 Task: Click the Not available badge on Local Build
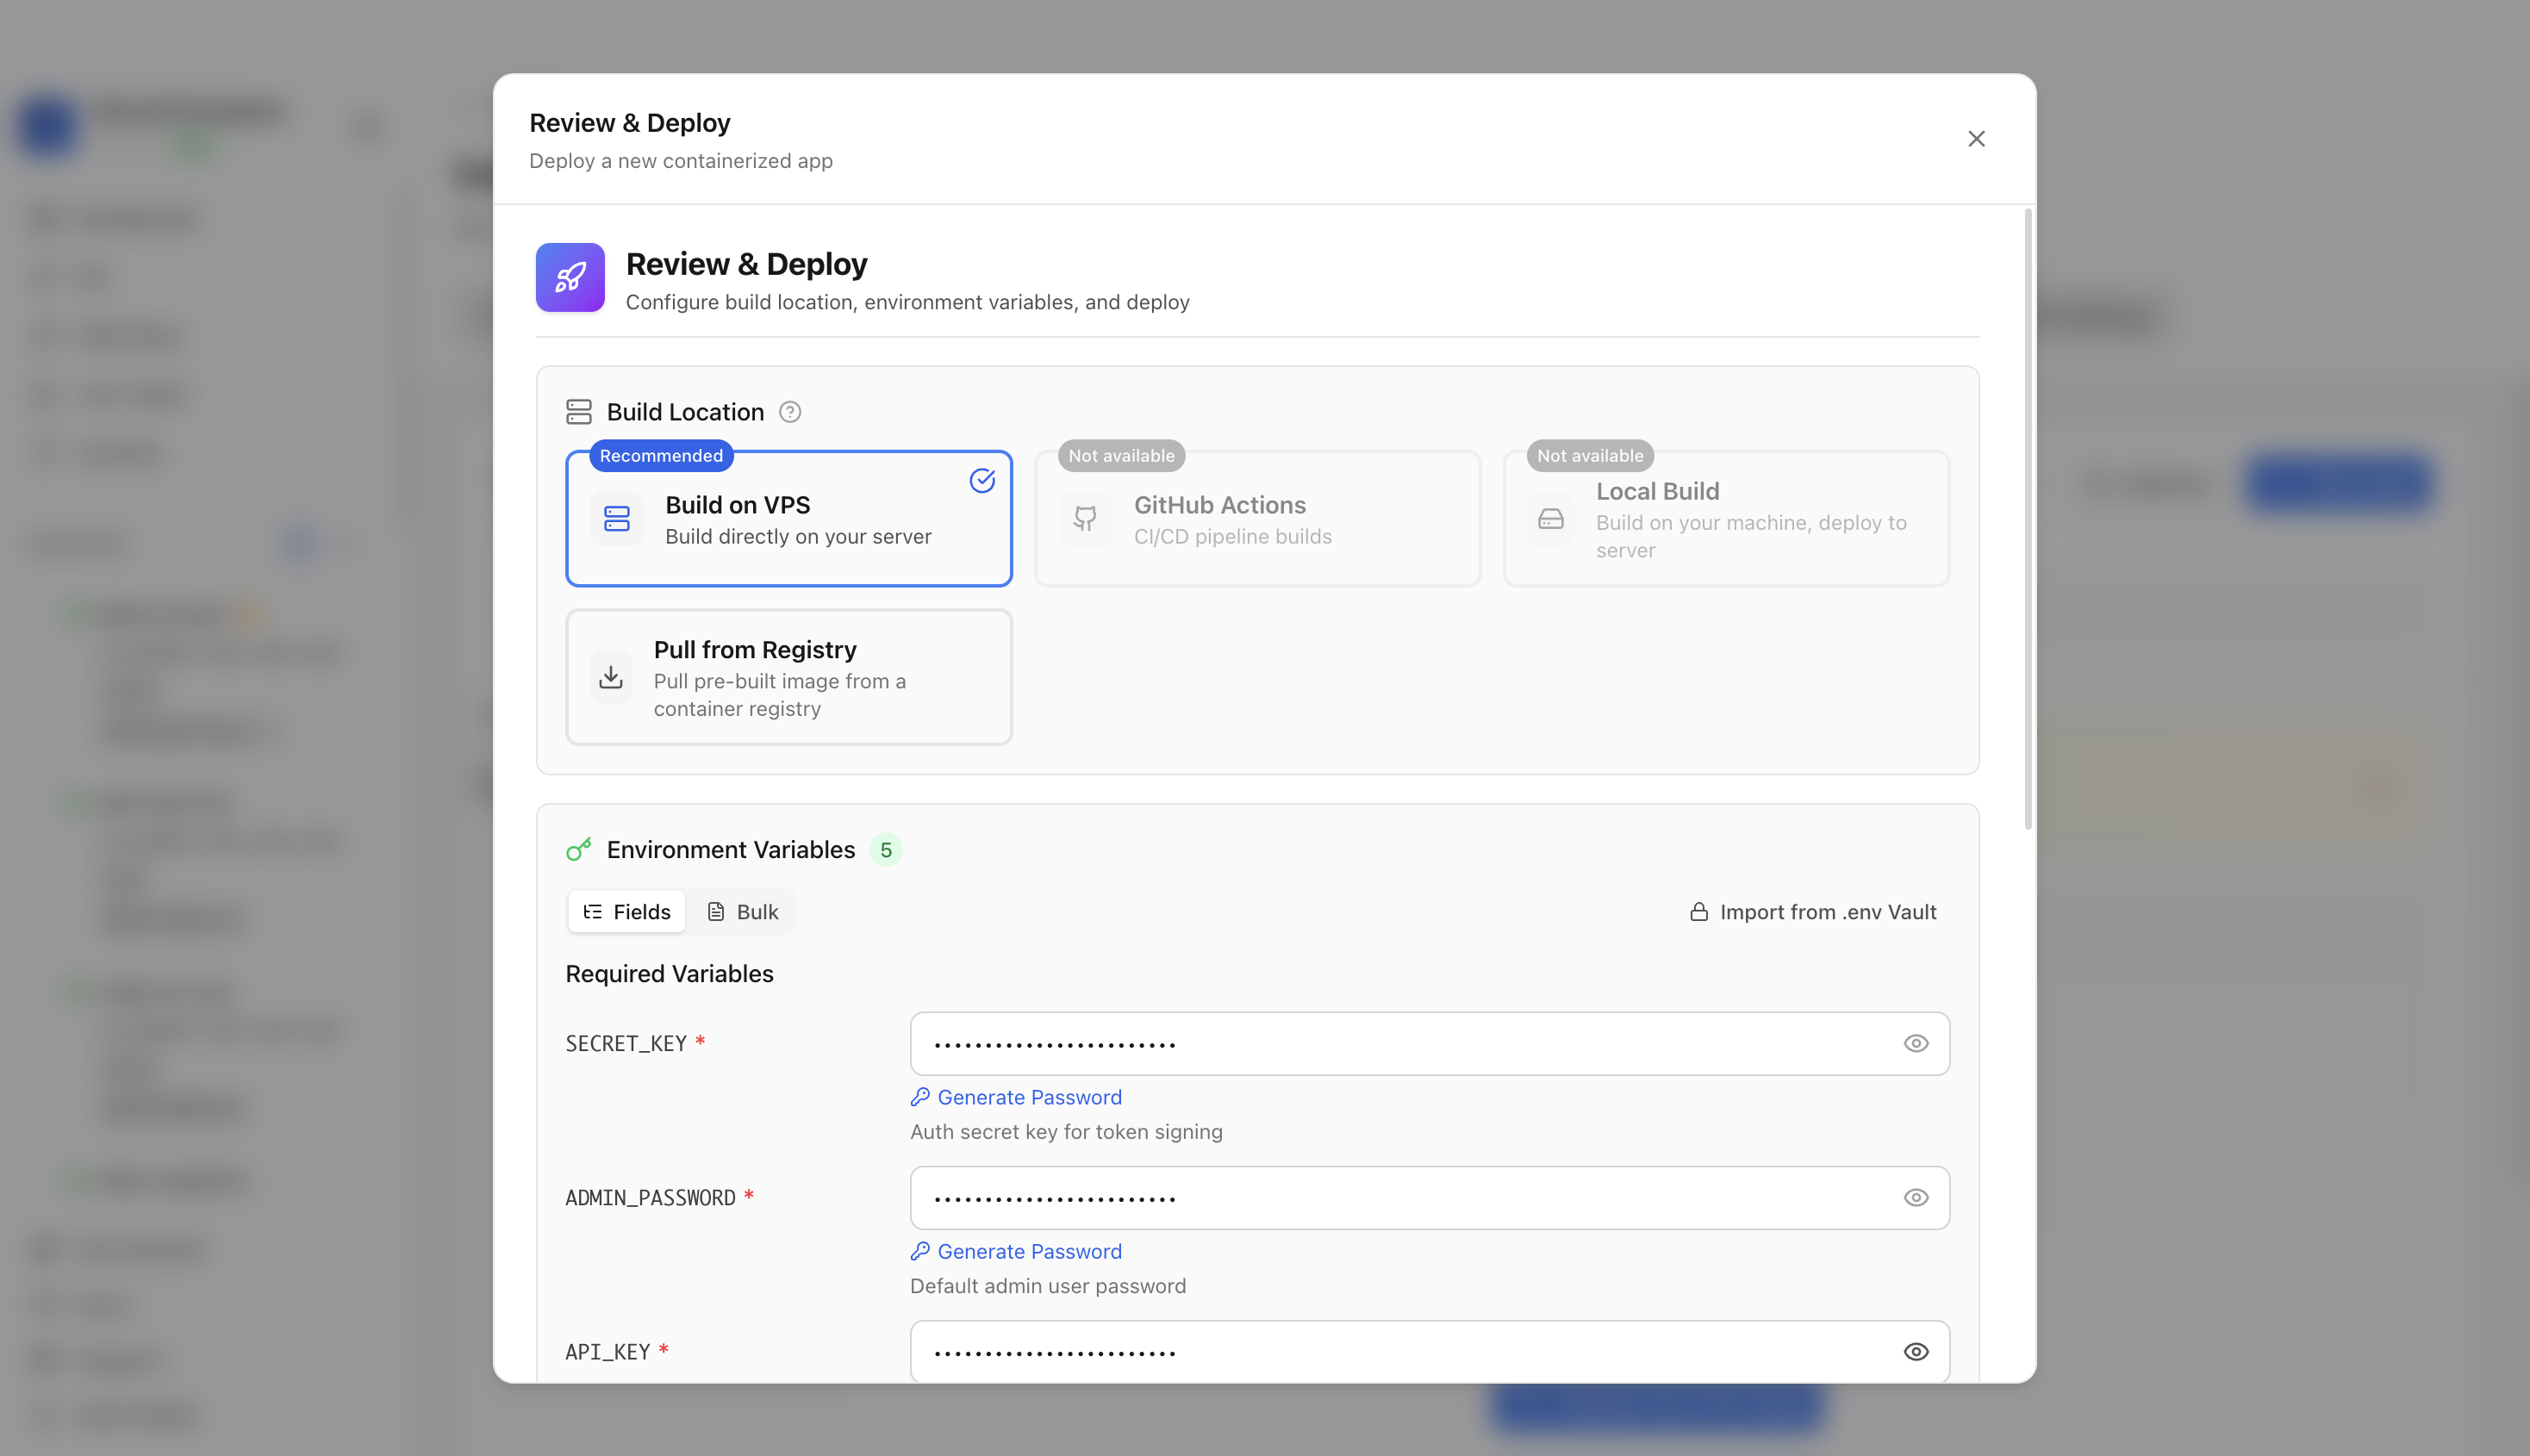(1590, 456)
